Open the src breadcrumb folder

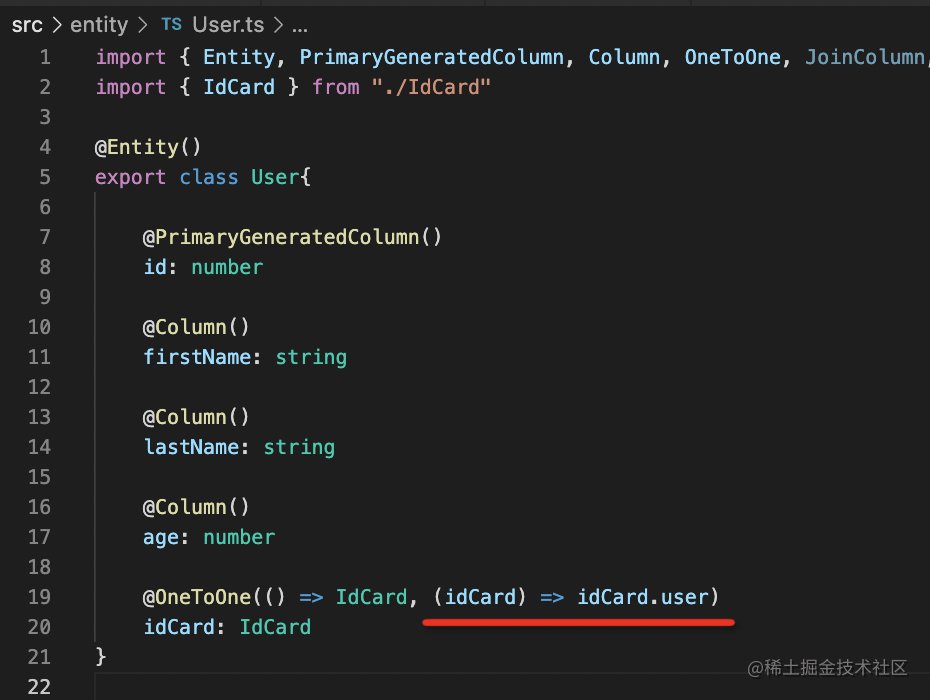[x=27, y=25]
